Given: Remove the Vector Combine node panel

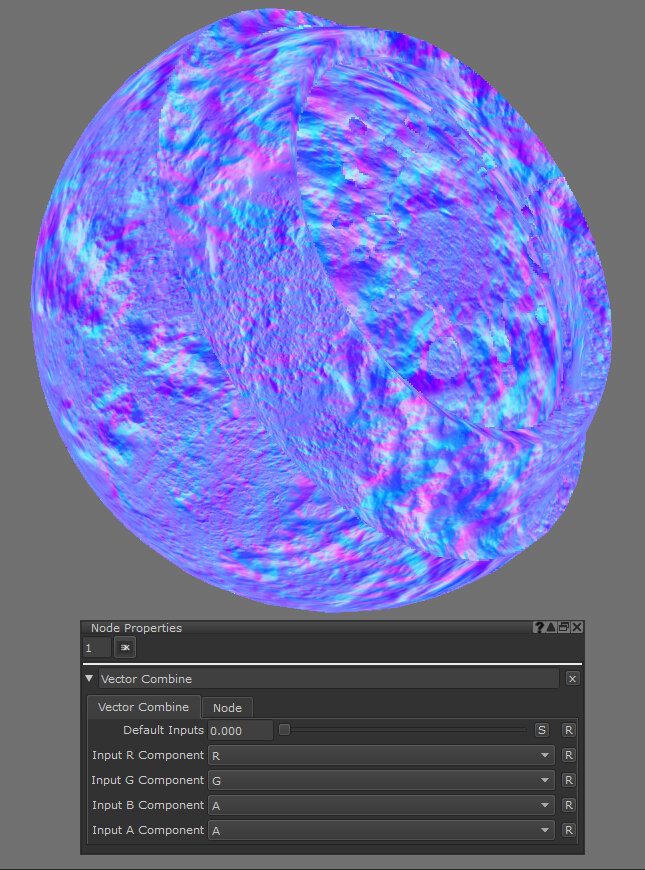Looking at the screenshot, I should pos(572,678).
